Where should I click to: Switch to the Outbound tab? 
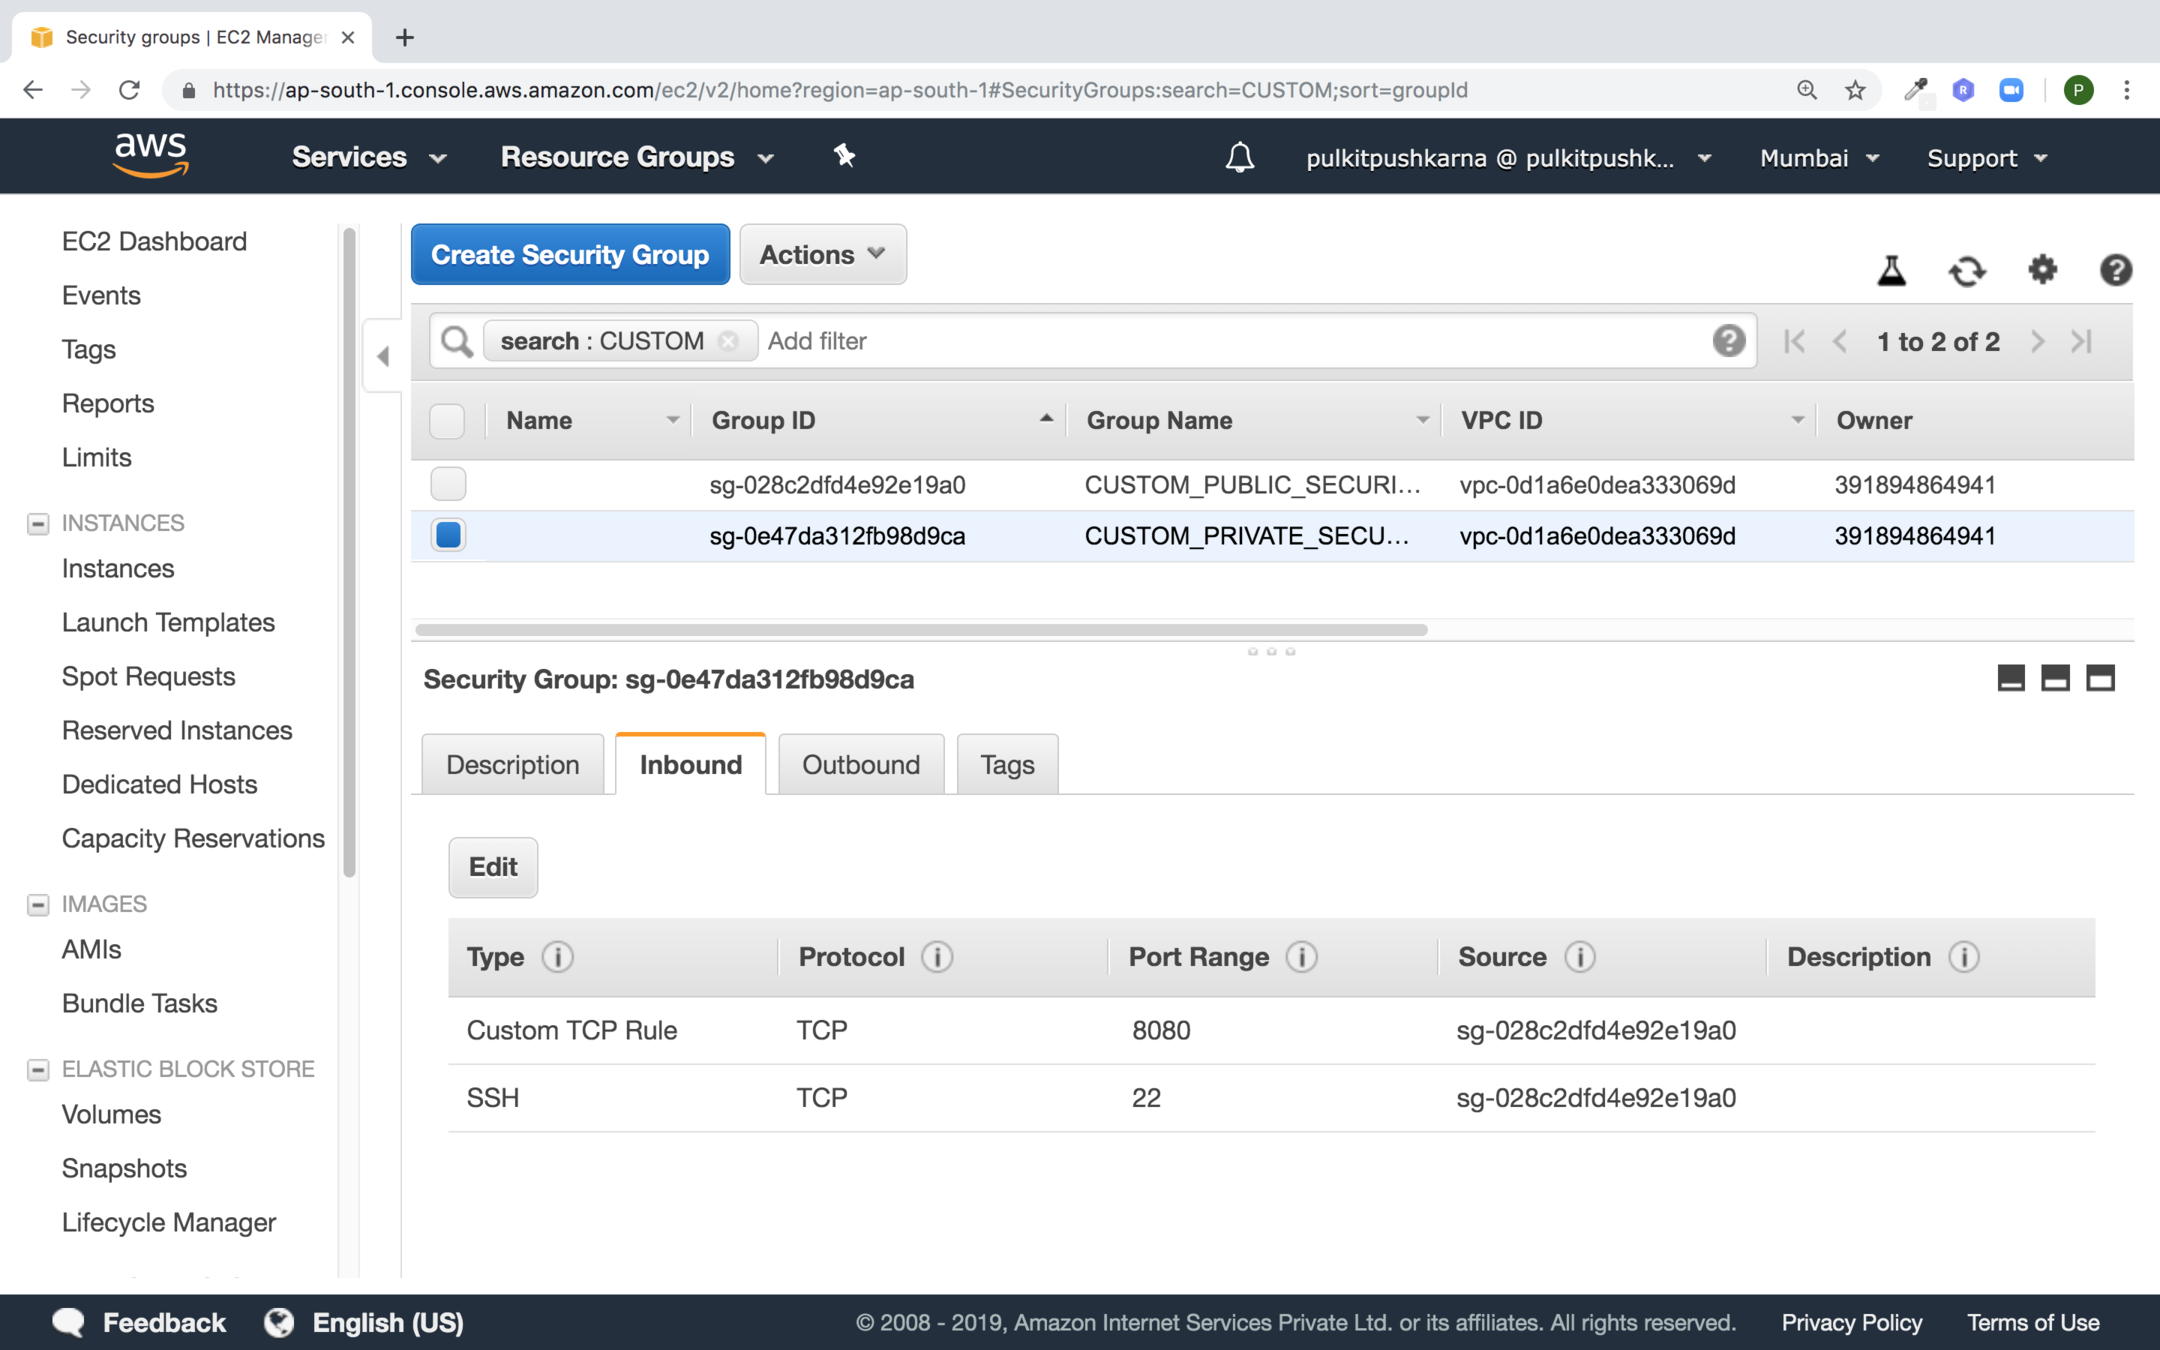[x=861, y=765]
